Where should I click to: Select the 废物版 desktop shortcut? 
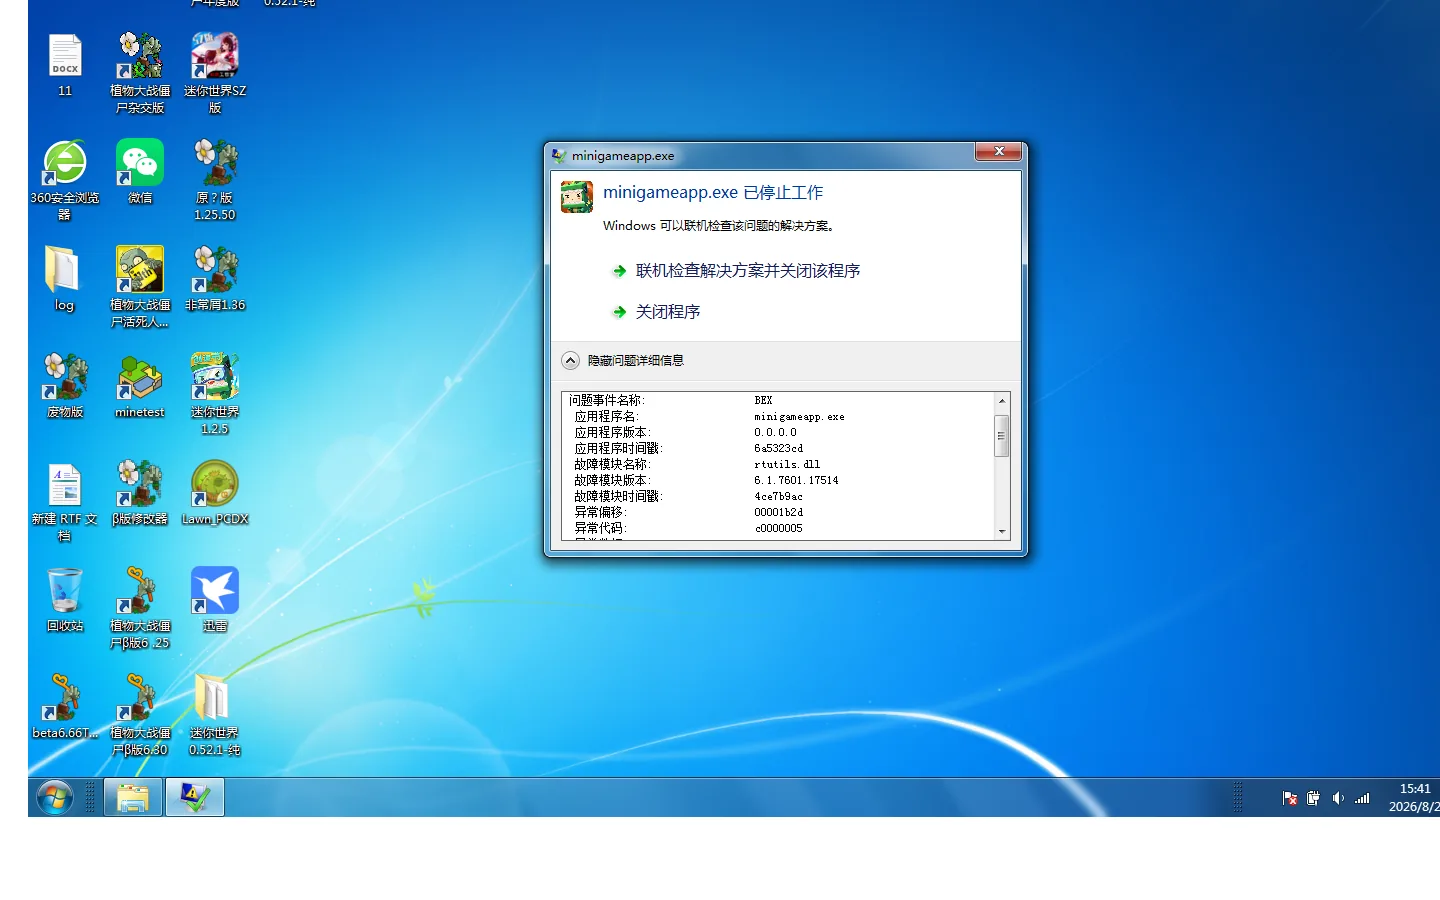(x=65, y=386)
